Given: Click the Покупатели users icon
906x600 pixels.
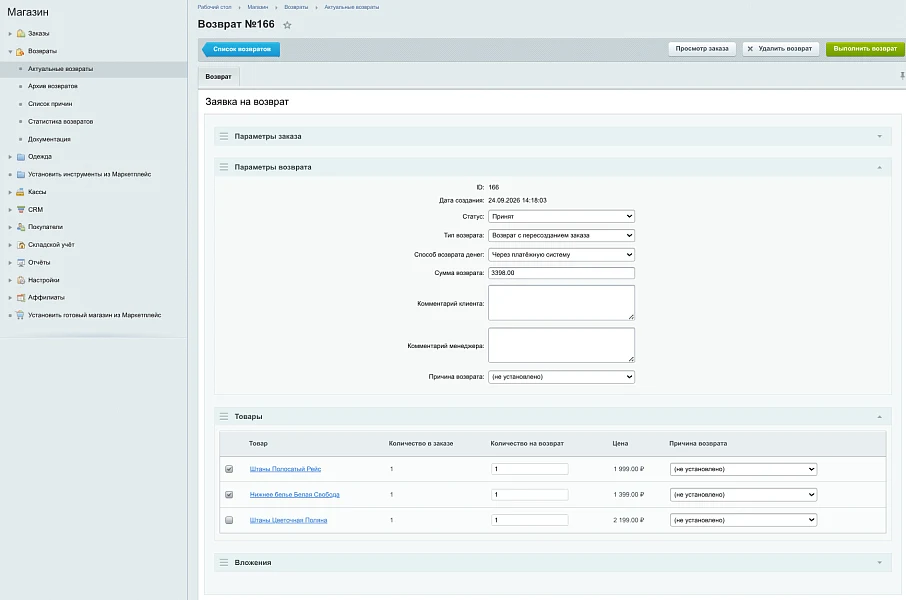Looking at the screenshot, I should pos(21,227).
